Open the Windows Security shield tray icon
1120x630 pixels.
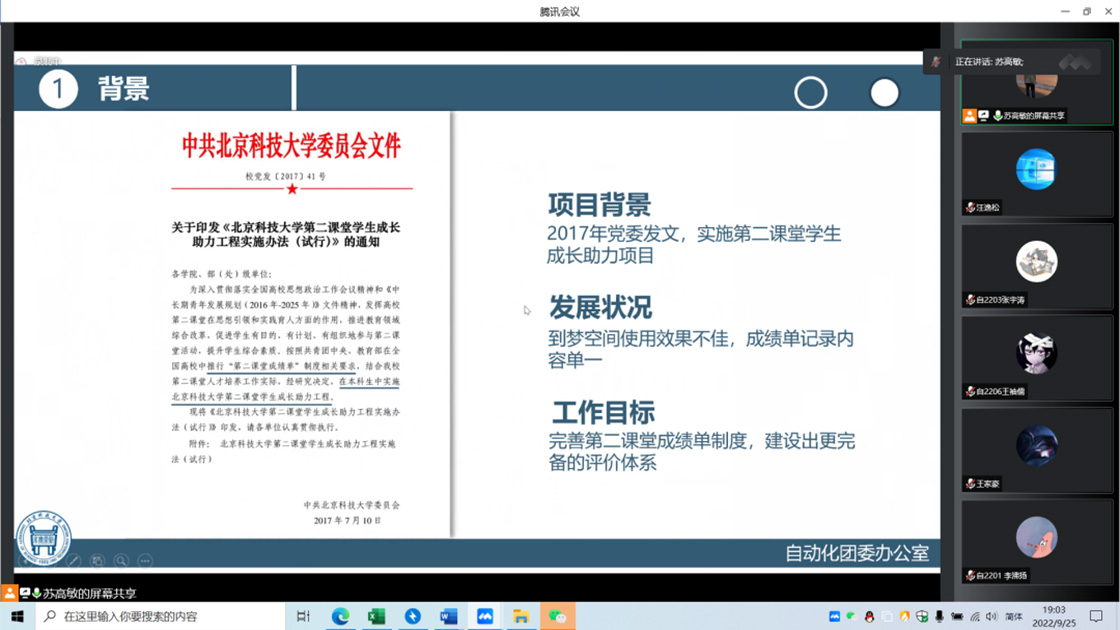[922, 616]
